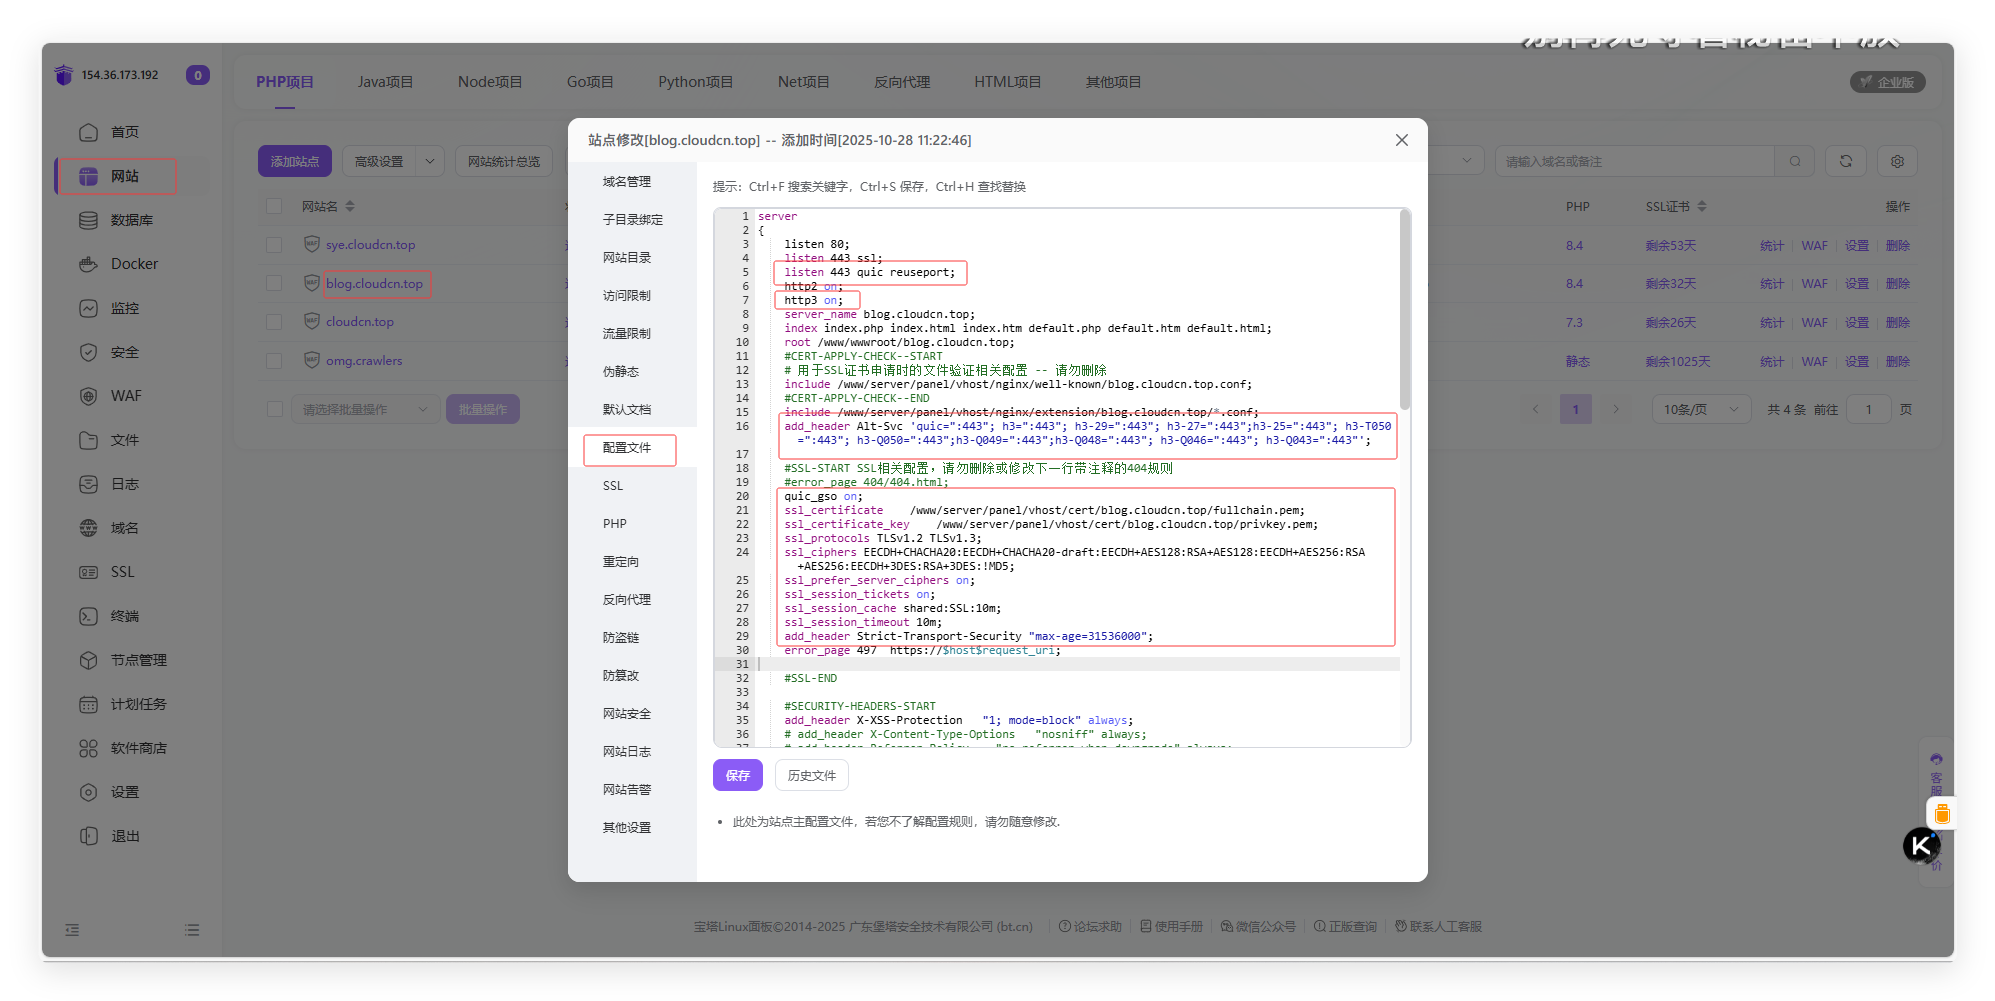1995x1001 pixels.
Task: Open the 10条/页 page size dropdown
Action: pos(1701,409)
